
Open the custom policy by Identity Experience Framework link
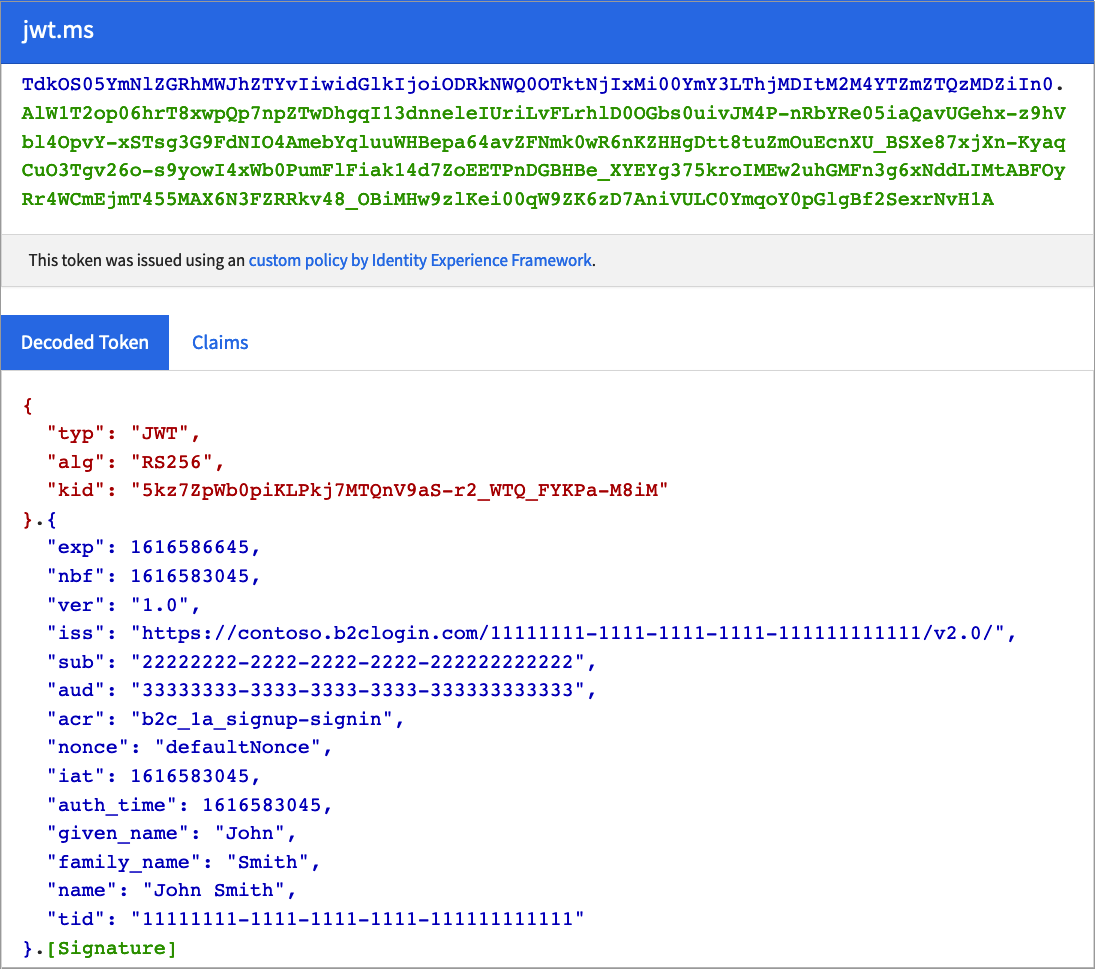tap(419, 260)
